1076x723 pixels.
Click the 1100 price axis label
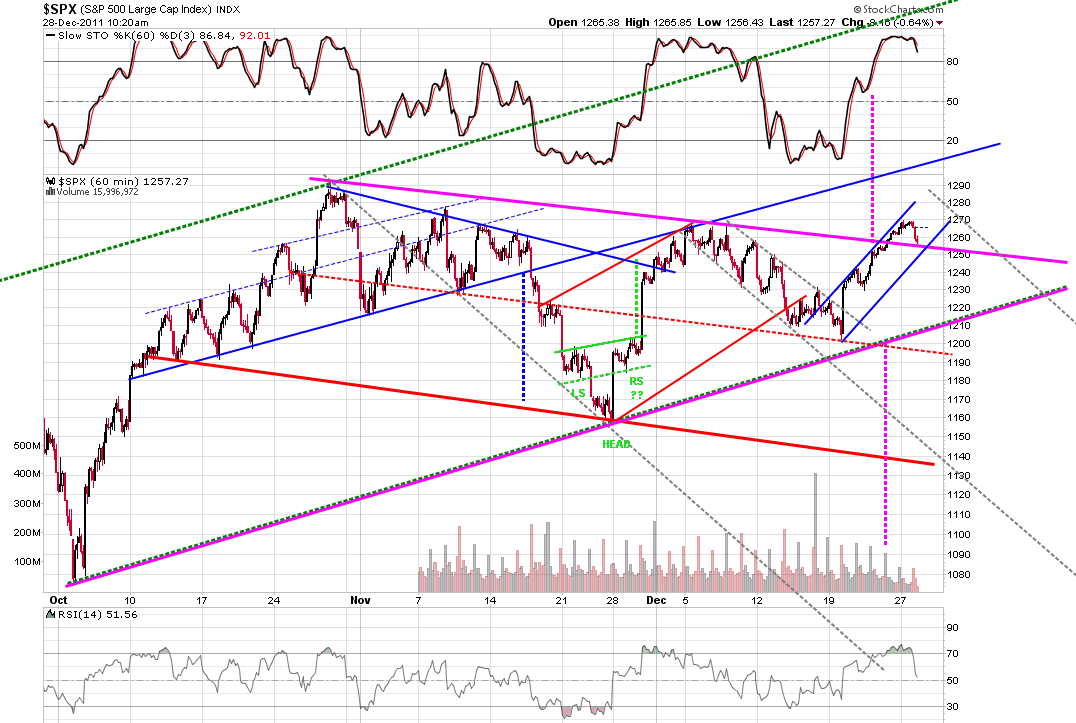click(x=959, y=535)
